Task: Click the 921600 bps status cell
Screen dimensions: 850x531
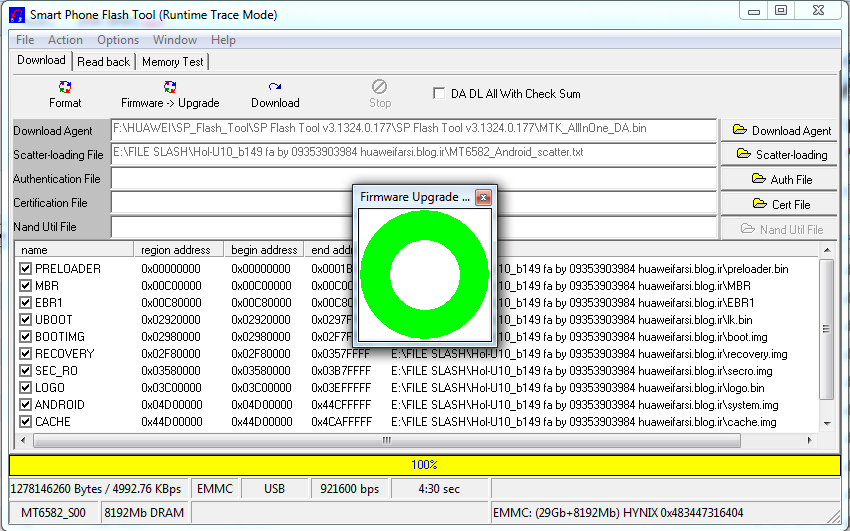Action: coord(349,489)
